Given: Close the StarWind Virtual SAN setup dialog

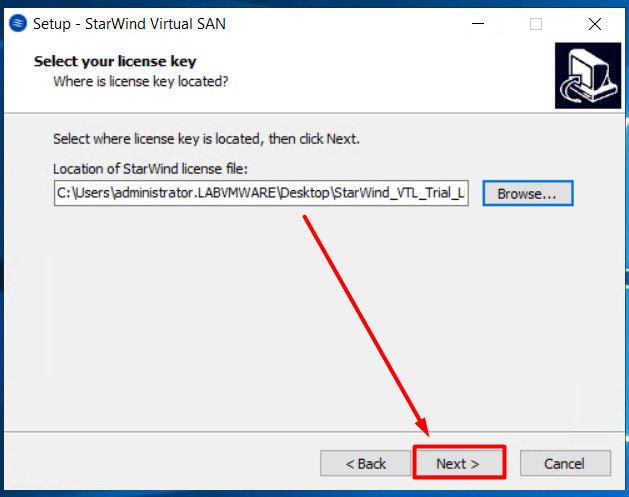Looking at the screenshot, I should coord(594,22).
